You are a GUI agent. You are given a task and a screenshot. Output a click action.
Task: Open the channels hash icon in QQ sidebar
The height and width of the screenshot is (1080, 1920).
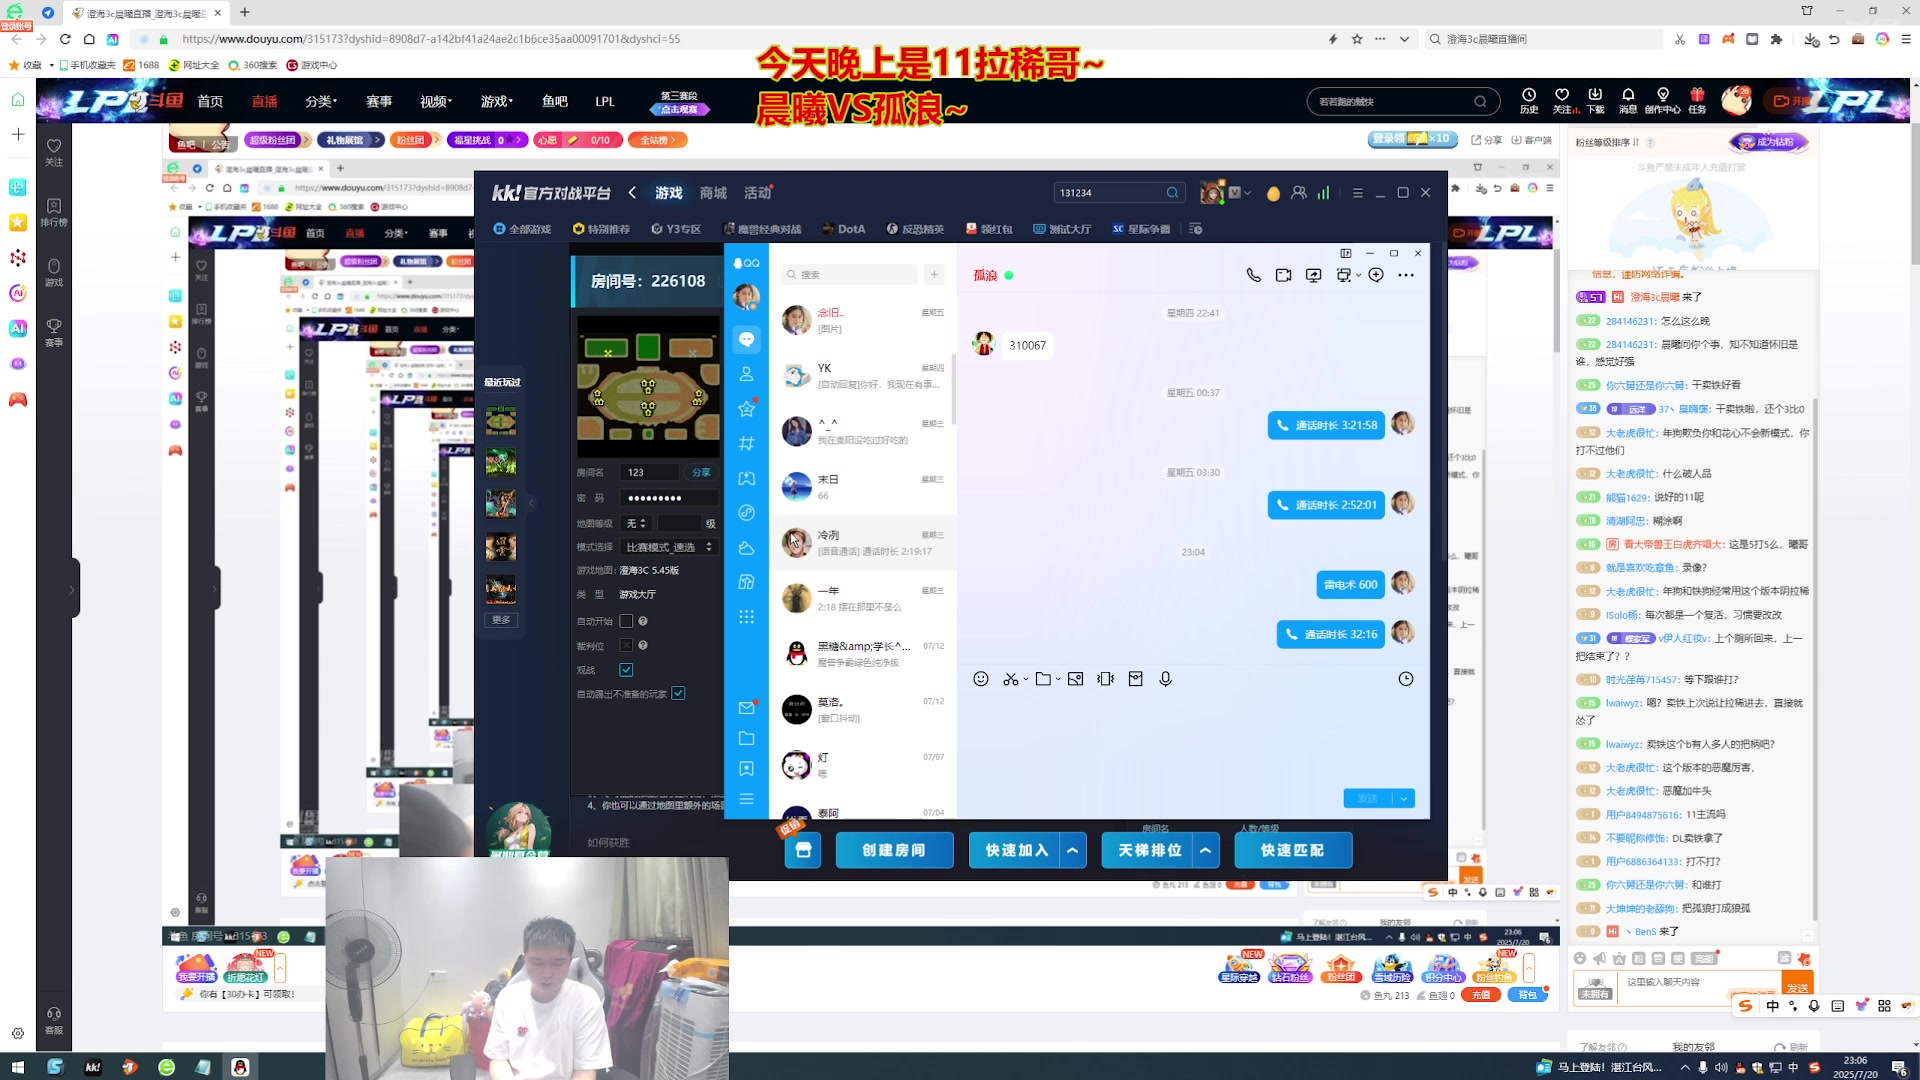[x=746, y=444]
